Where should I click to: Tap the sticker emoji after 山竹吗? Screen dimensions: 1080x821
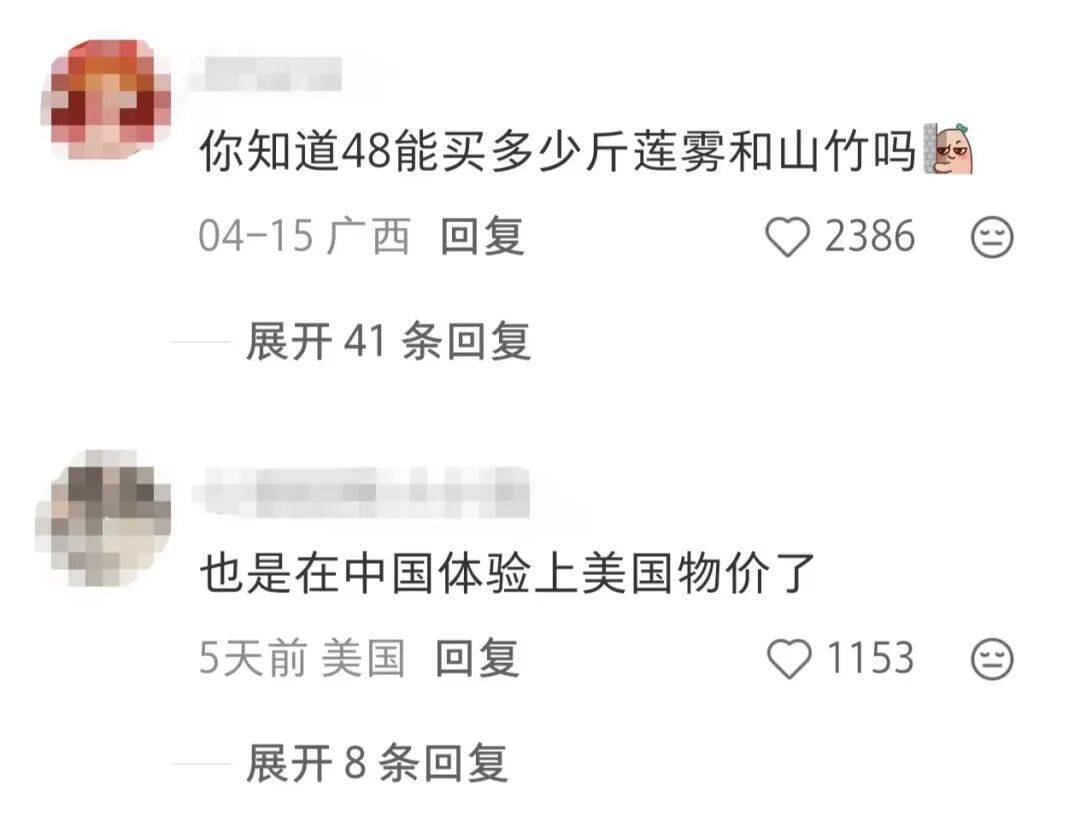click(947, 148)
